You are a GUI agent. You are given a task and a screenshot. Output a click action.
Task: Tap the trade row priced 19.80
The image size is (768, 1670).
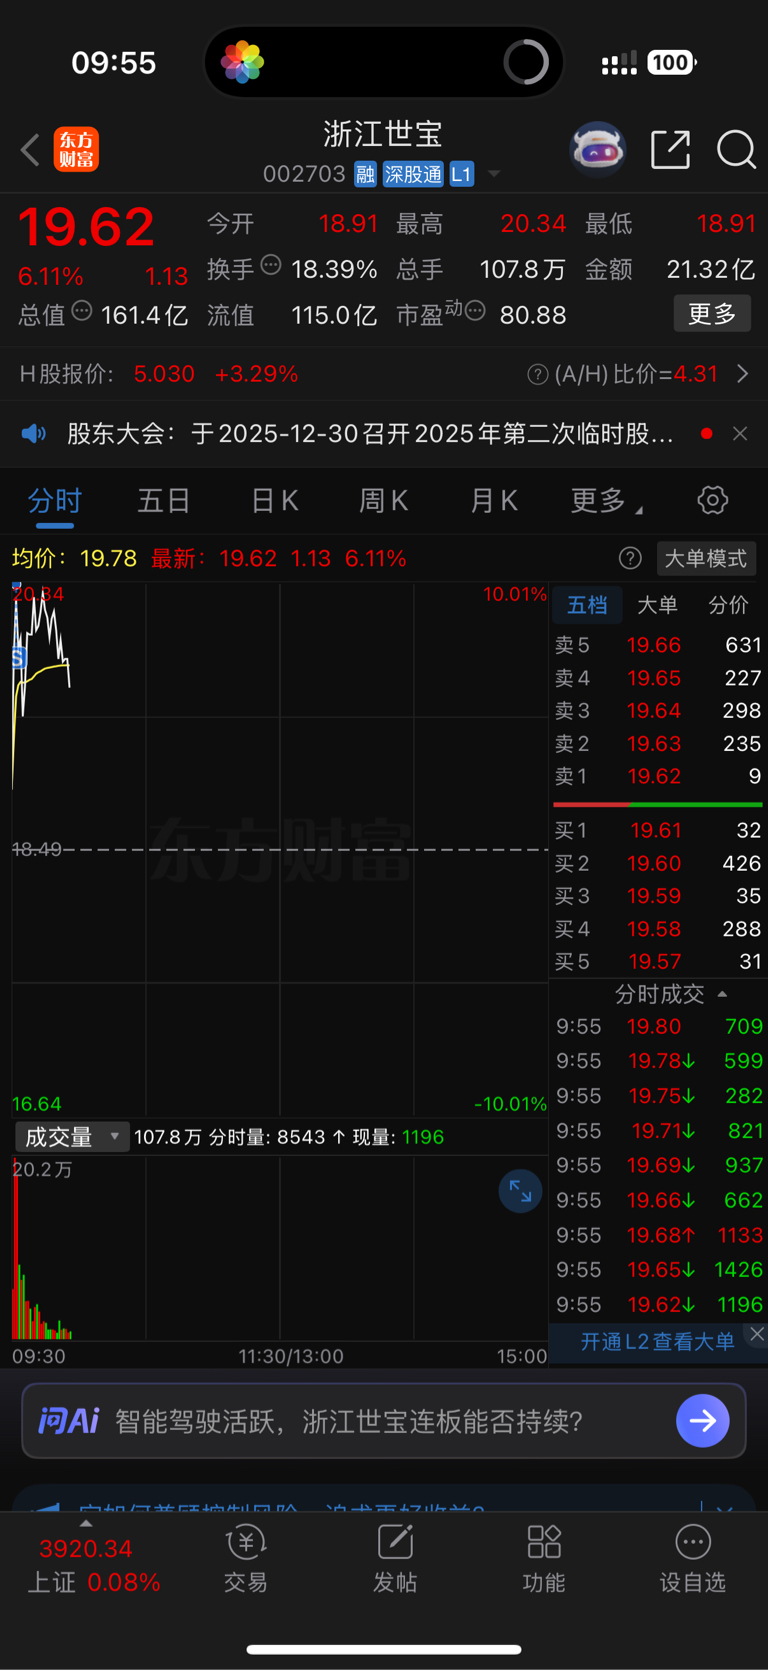659,1026
